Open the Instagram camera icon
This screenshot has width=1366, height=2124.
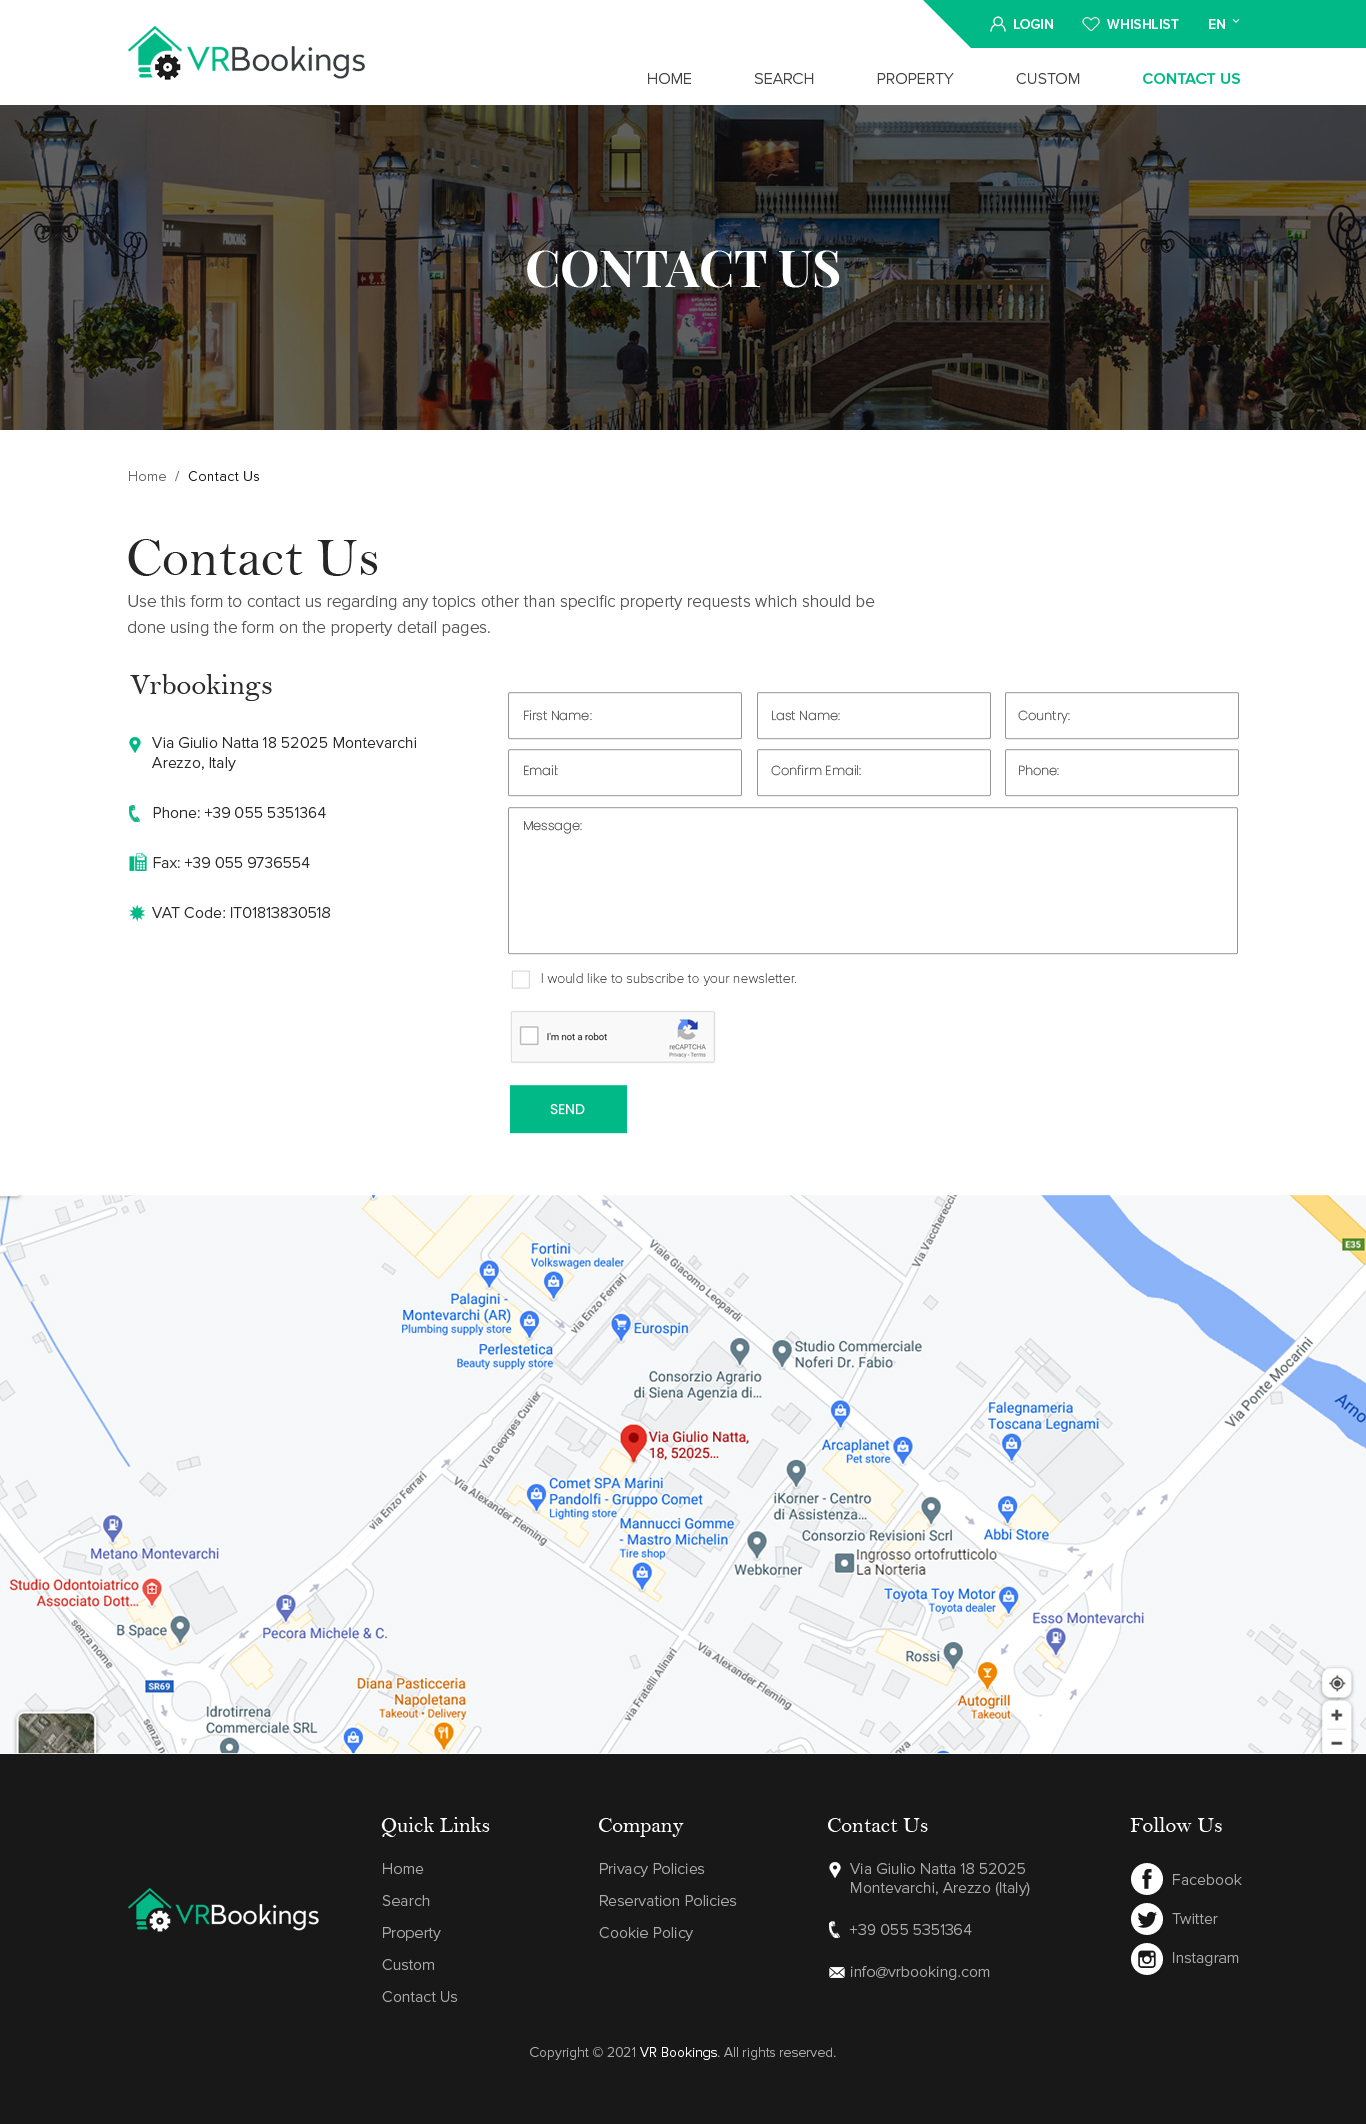pyautogui.click(x=1147, y=1958)
